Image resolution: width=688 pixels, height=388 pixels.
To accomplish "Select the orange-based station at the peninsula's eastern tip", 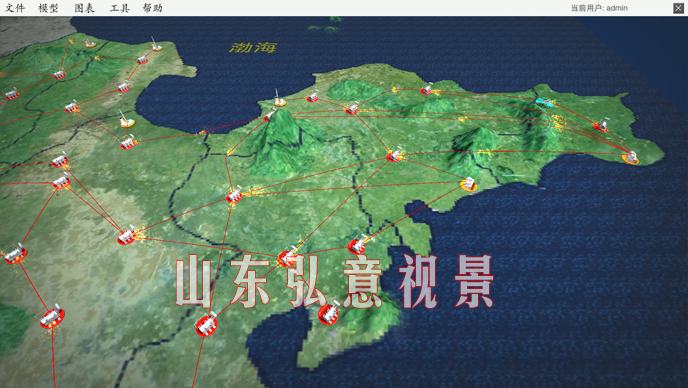I will pos(631,158).
